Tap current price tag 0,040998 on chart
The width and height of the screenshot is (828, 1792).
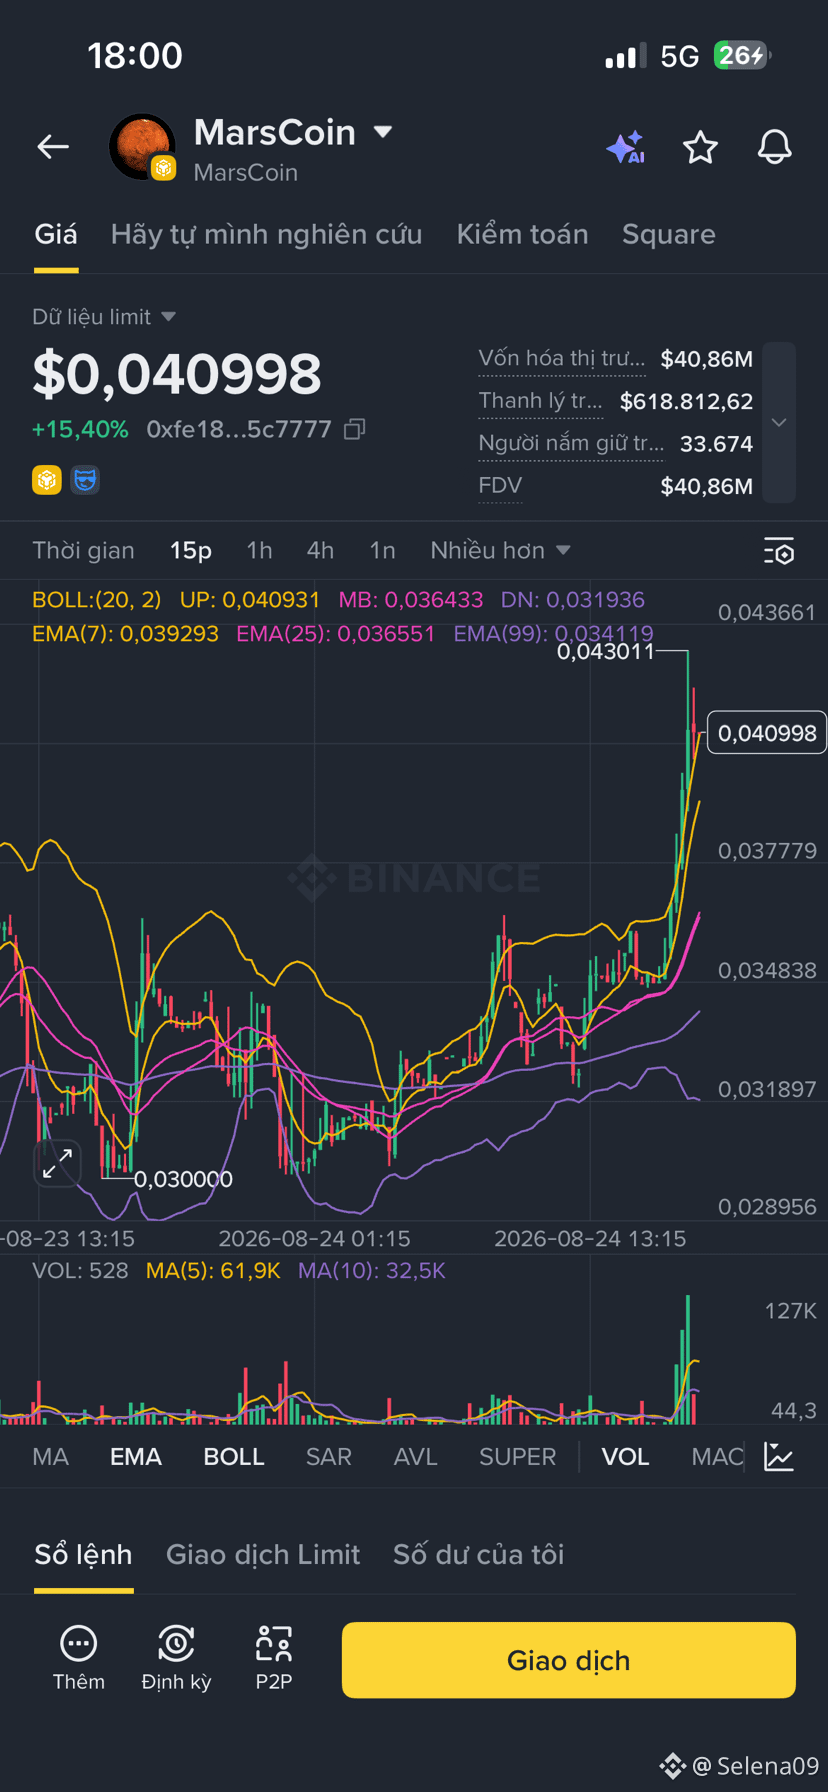(767, 733)
